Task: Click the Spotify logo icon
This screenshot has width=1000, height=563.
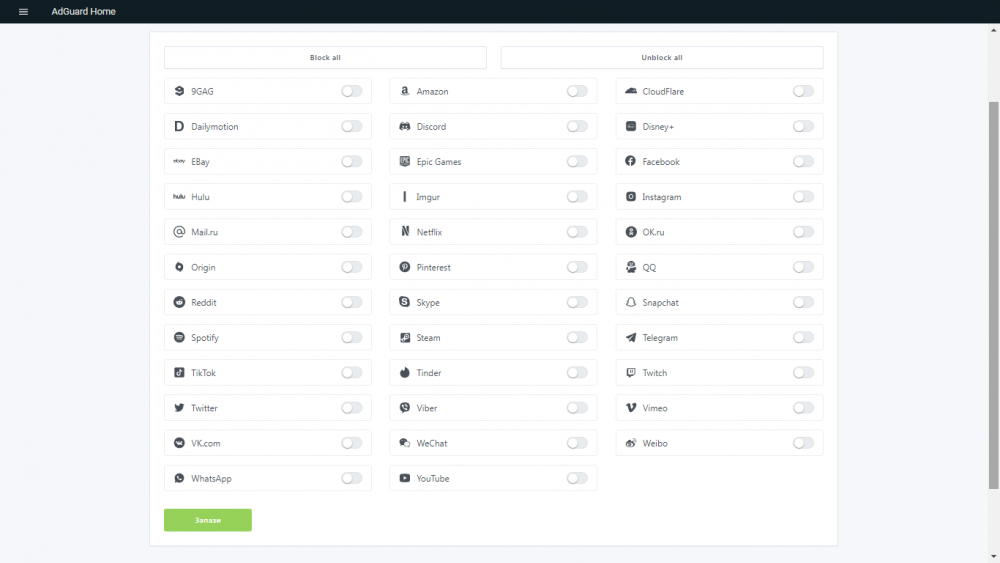Action: click(x=179, y=338)
